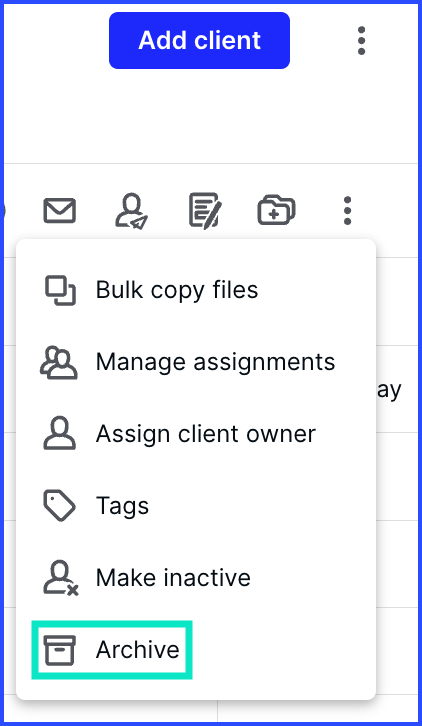Viewport: 422px width, 726px height.
Task: Click the person with x icon
Action: click(61, 578)
